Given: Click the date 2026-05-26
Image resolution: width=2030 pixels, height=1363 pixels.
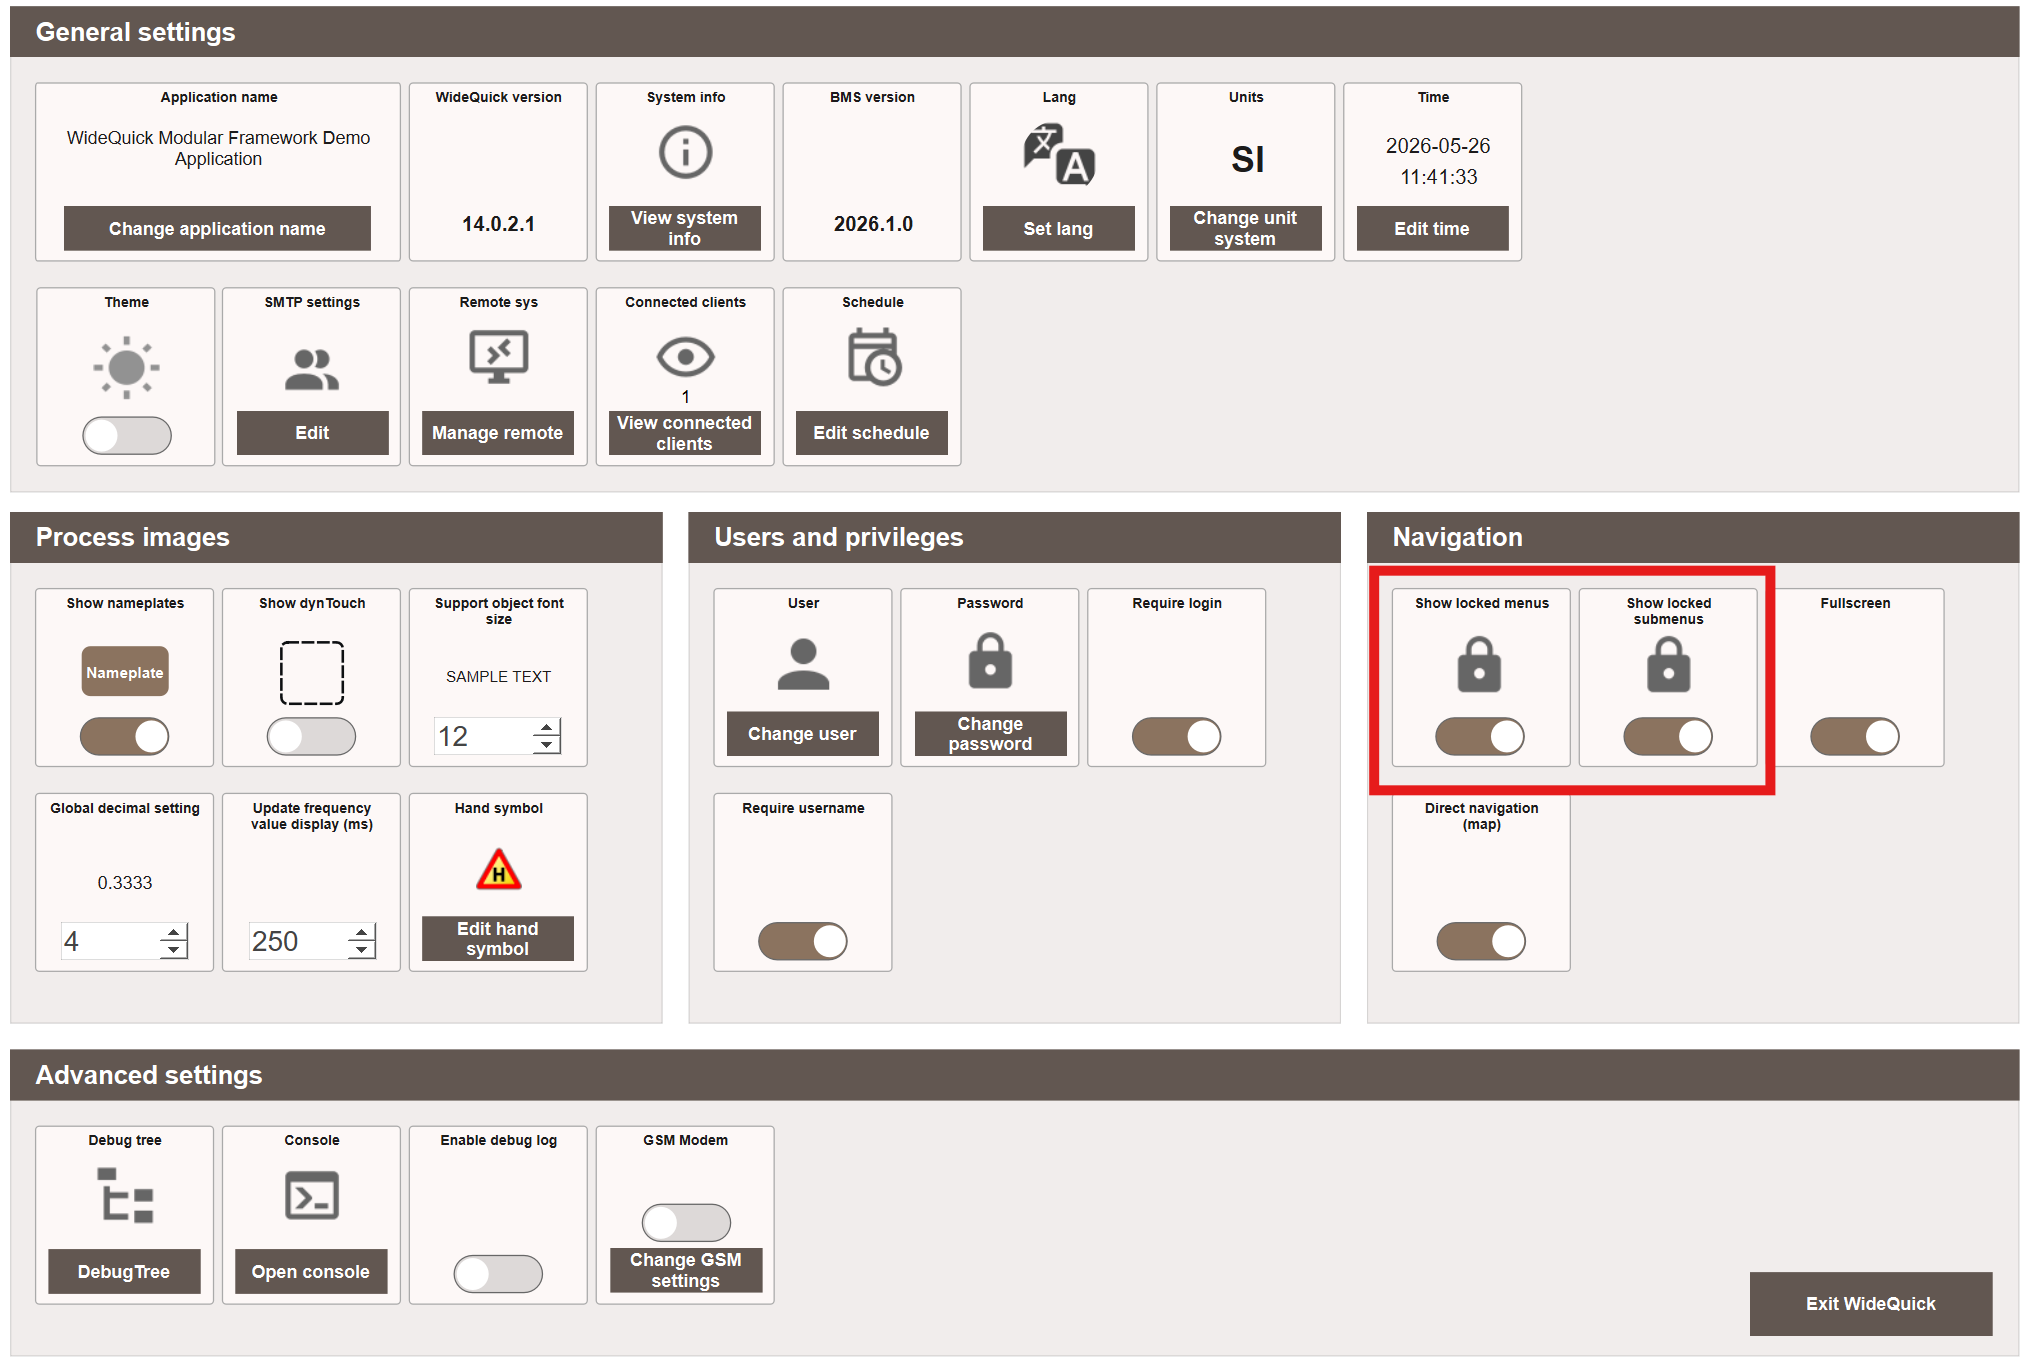Looking at the screenshot, I should pos(1438,146).
